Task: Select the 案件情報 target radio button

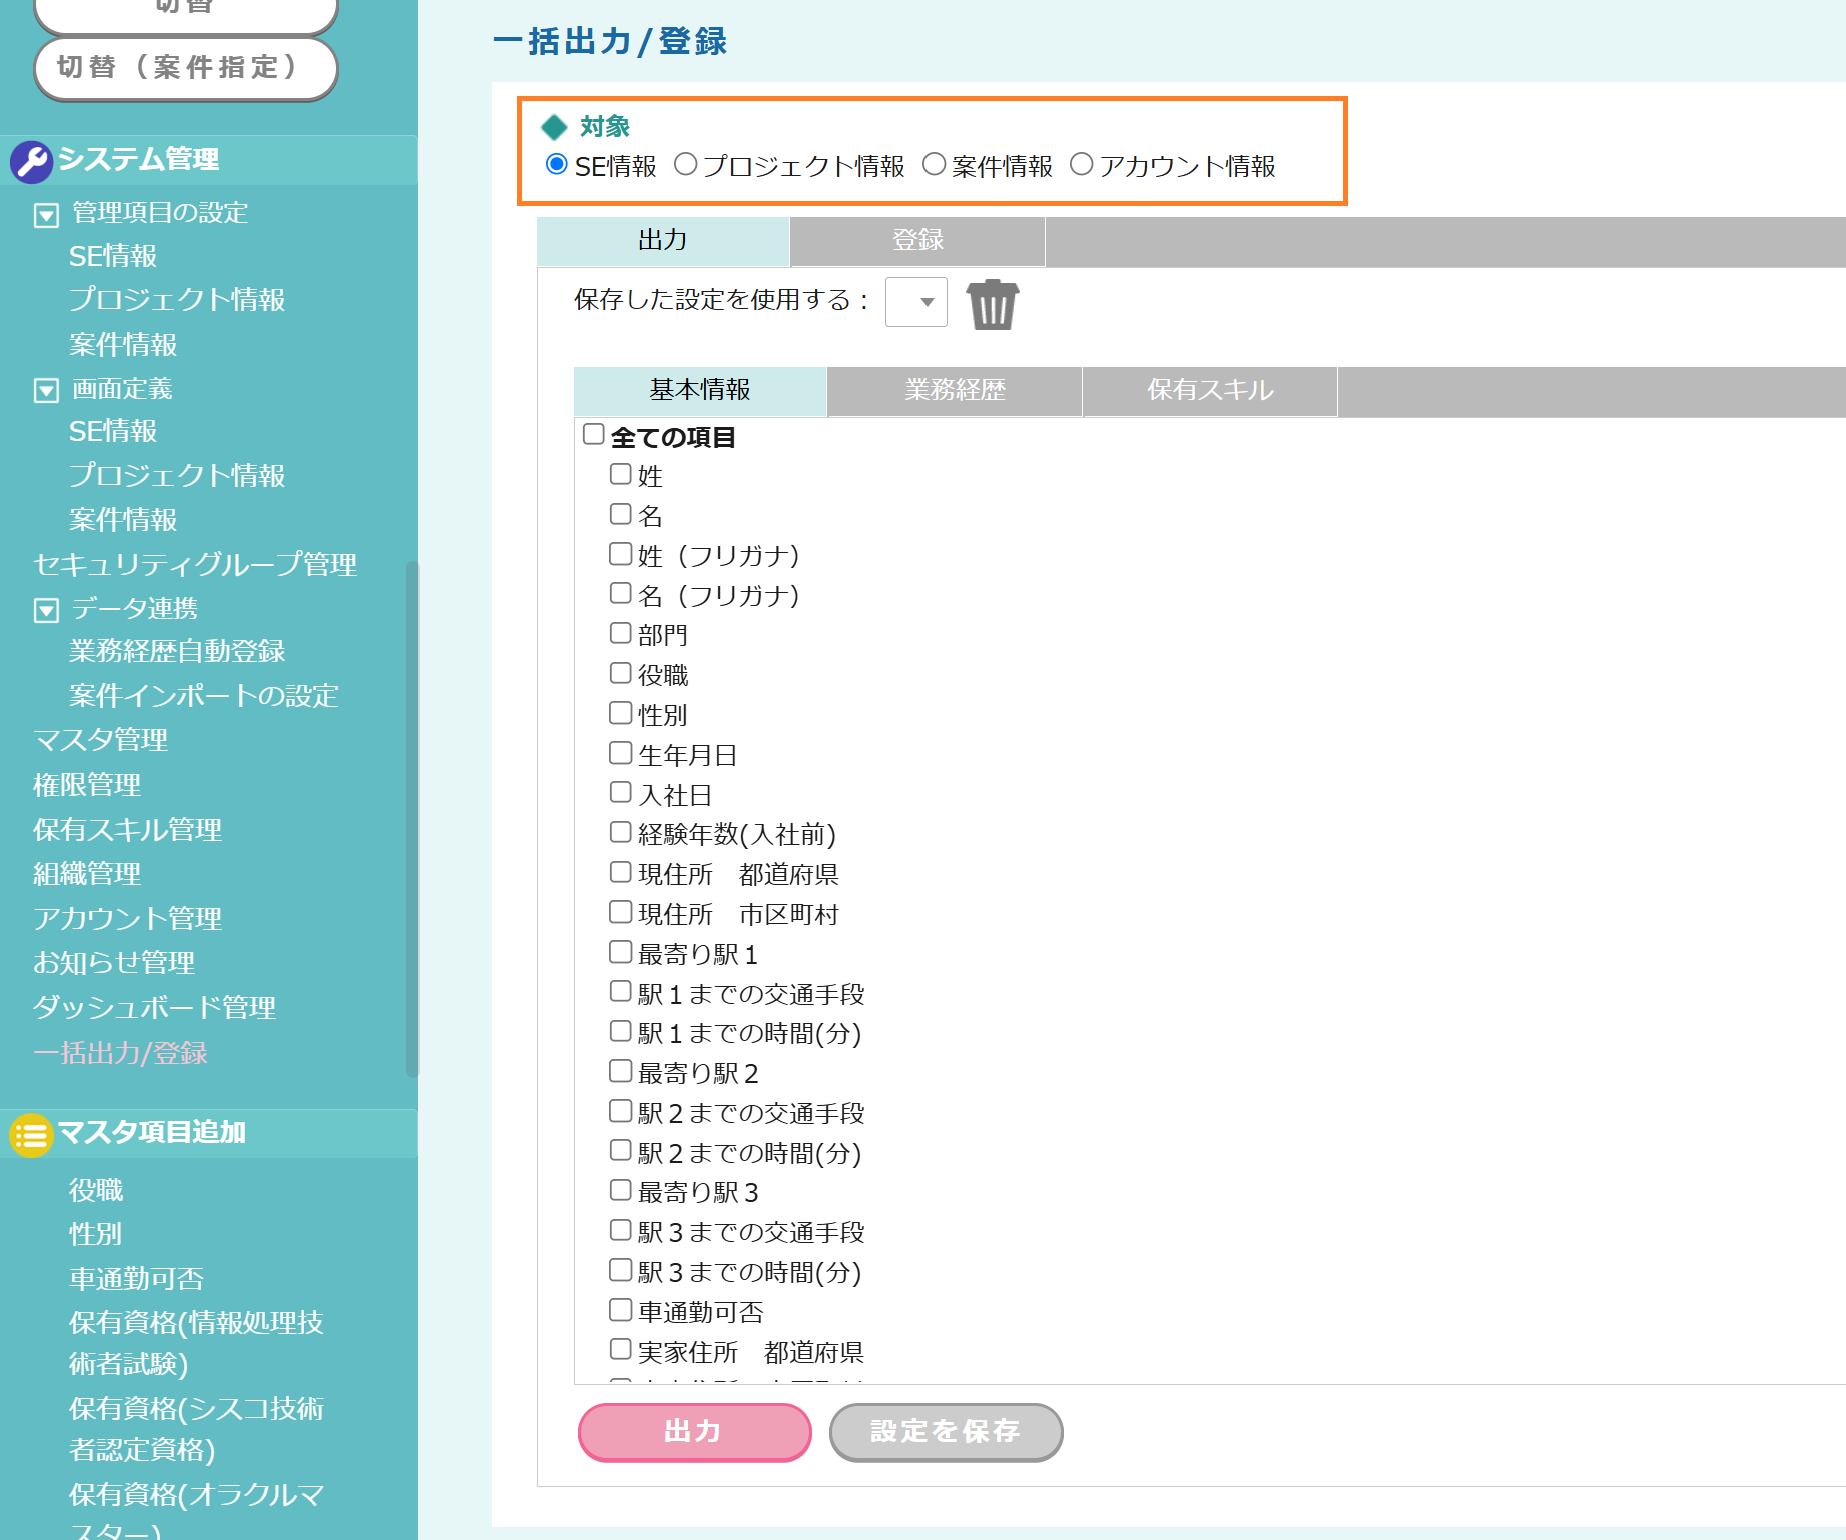Action: [x=933, y=165]
